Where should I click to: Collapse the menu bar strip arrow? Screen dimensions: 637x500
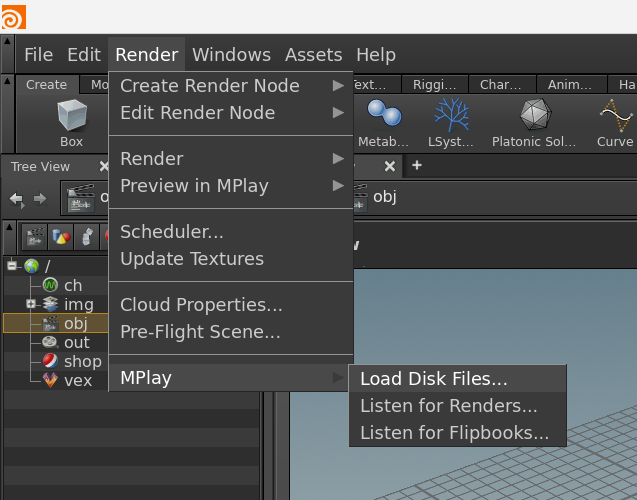coord(7,41)
